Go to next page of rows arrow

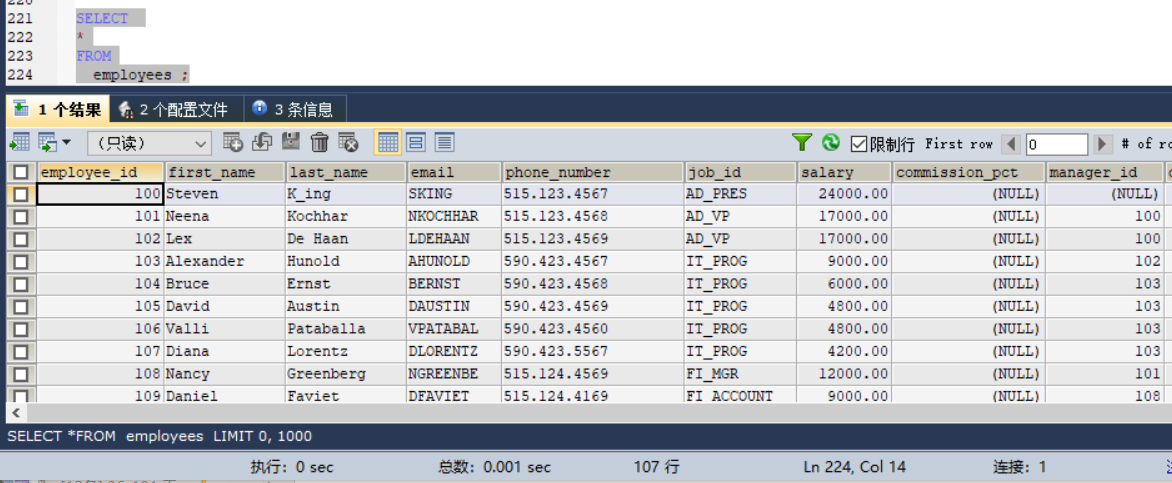pyautogui.click(x=1102, y=144)
